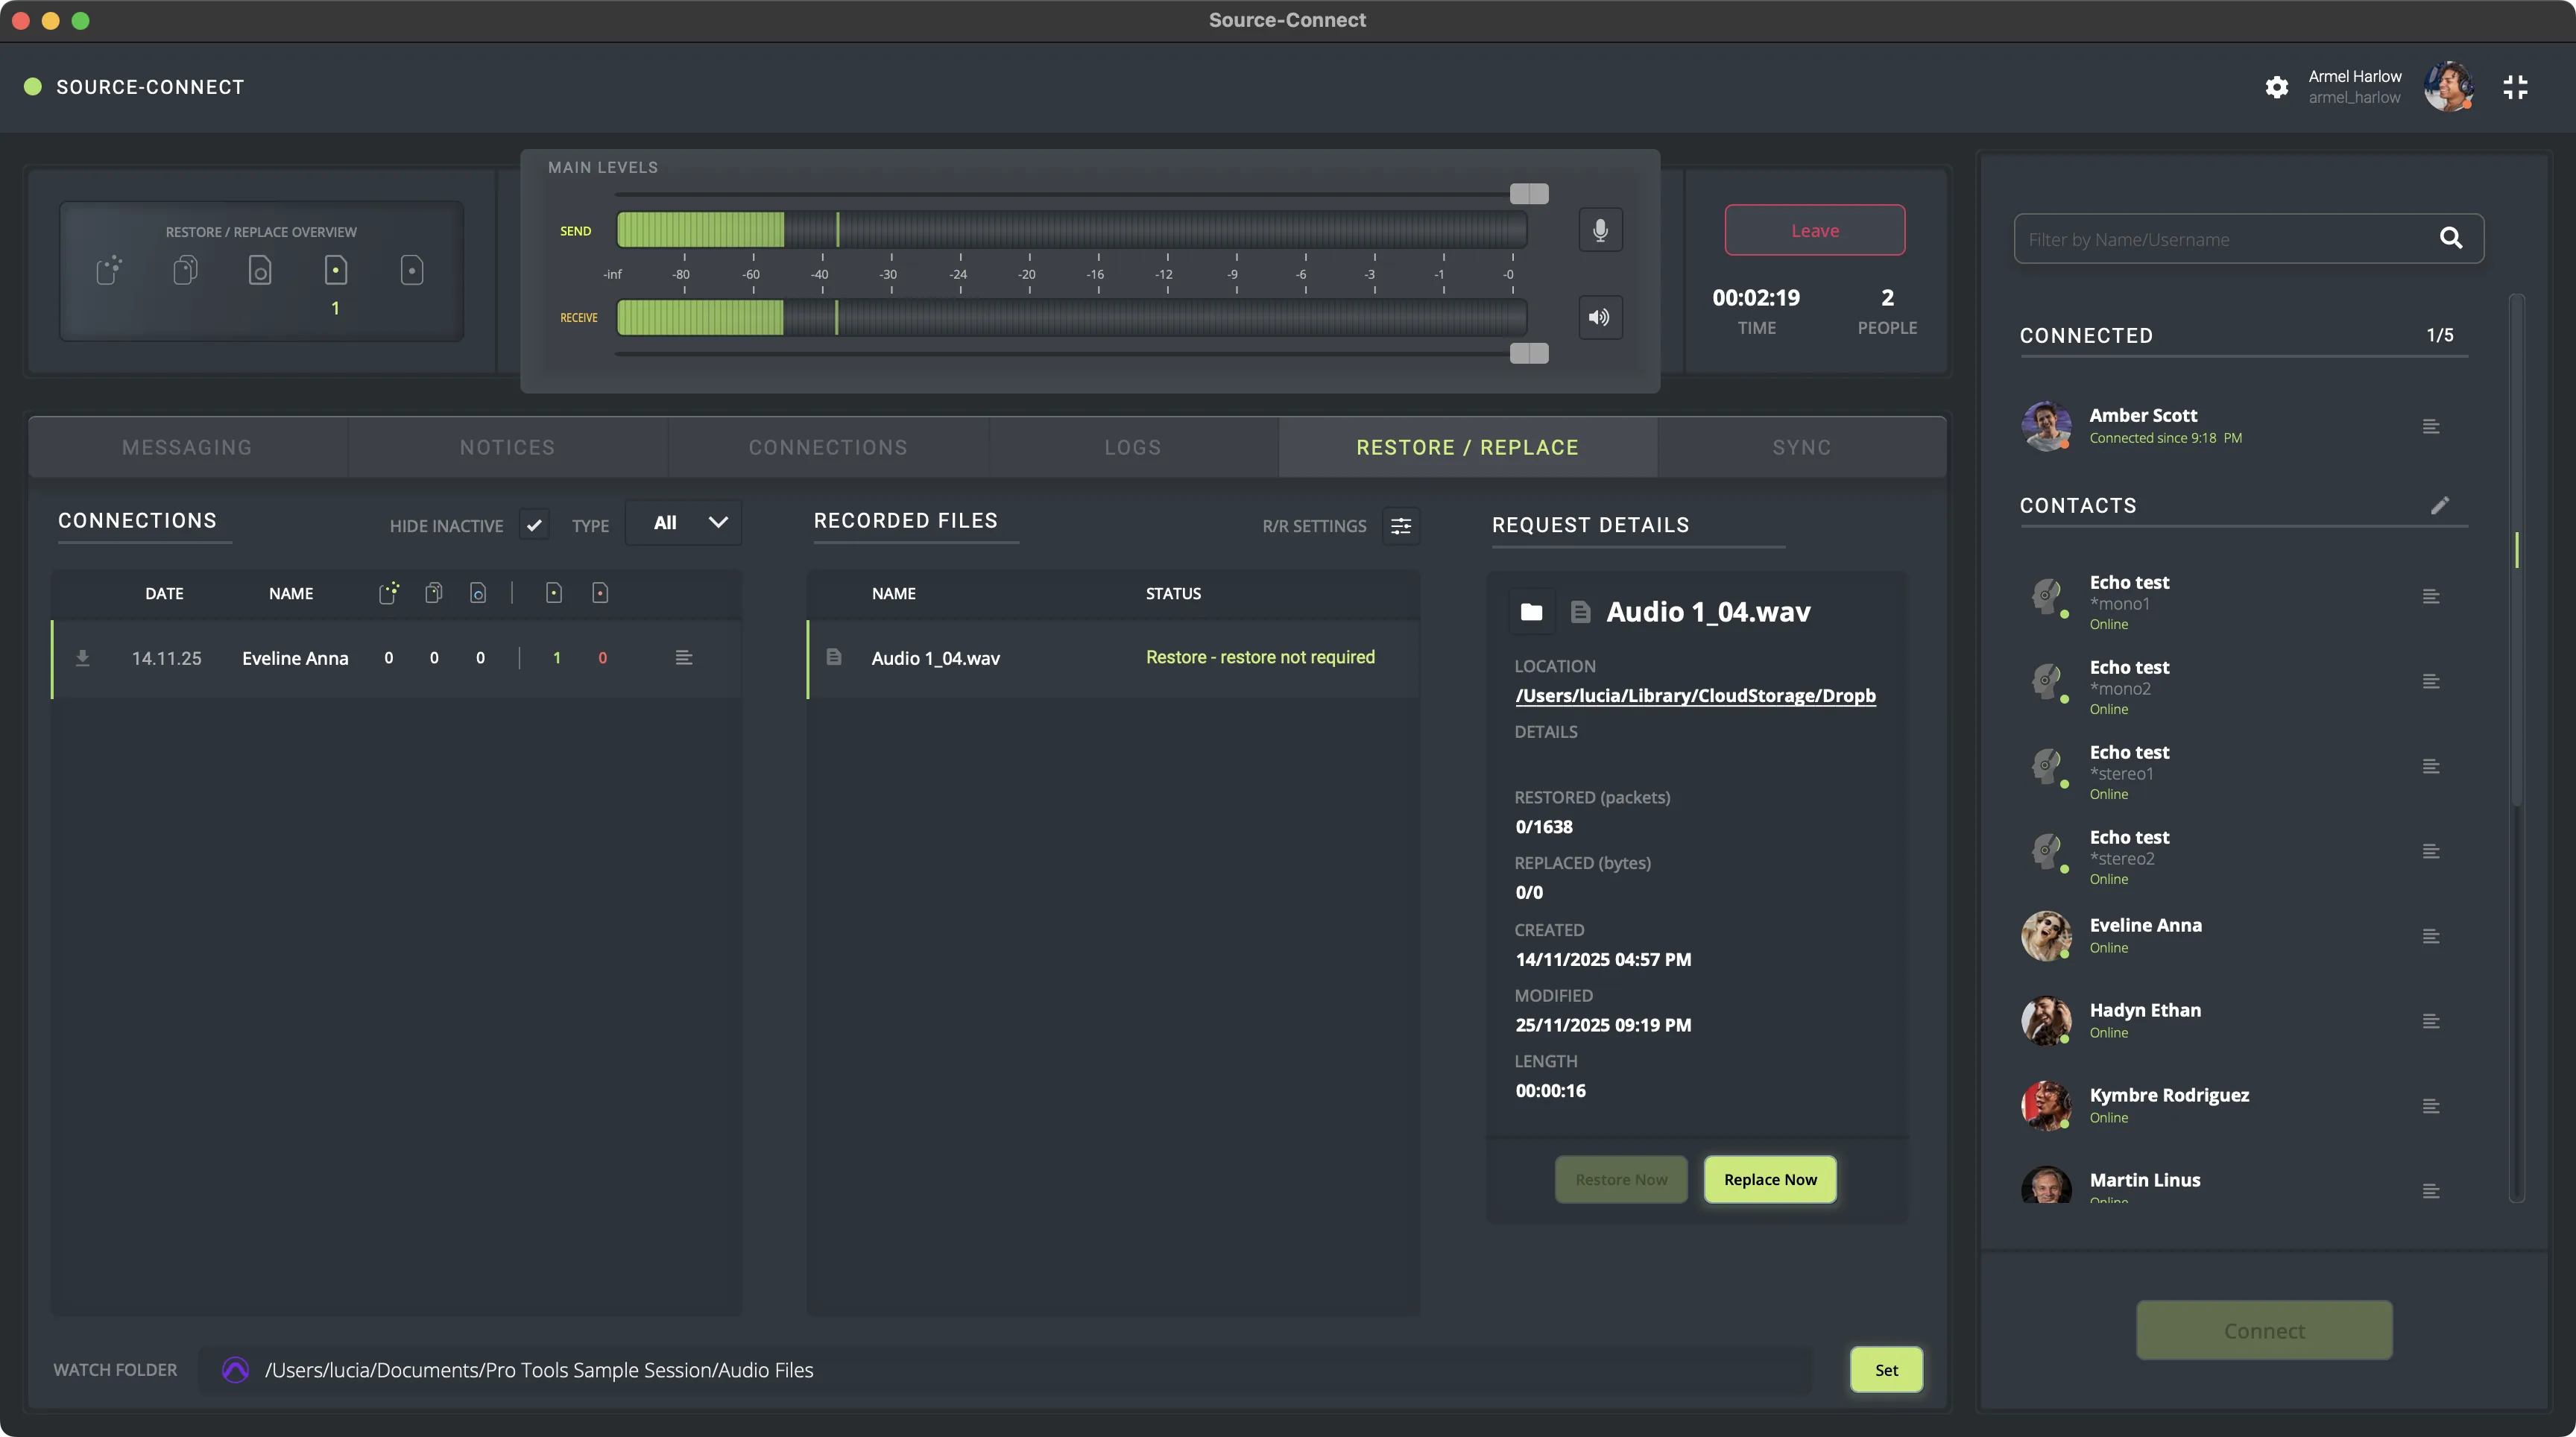Click second overview icon in Restore/Replace Overview
This screenshot has width=2576, height=1437.
tap(185, 270)
